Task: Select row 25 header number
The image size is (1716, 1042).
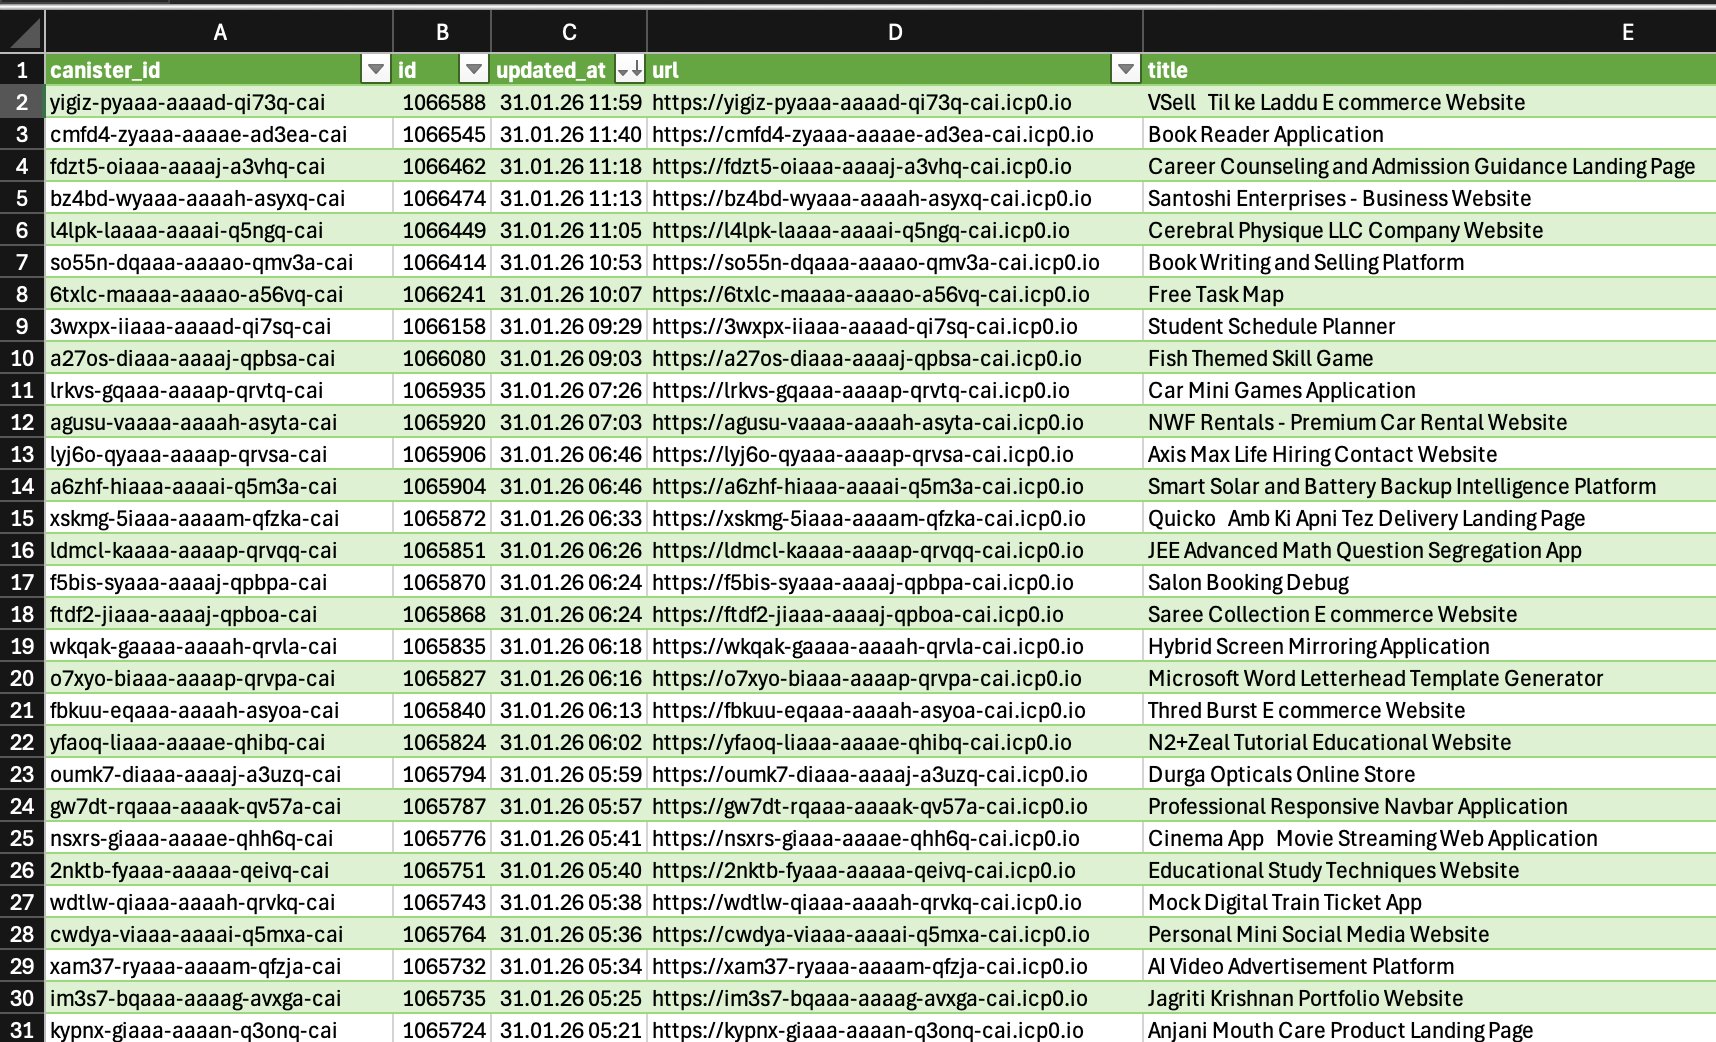Action: click(x=22, y=838)
